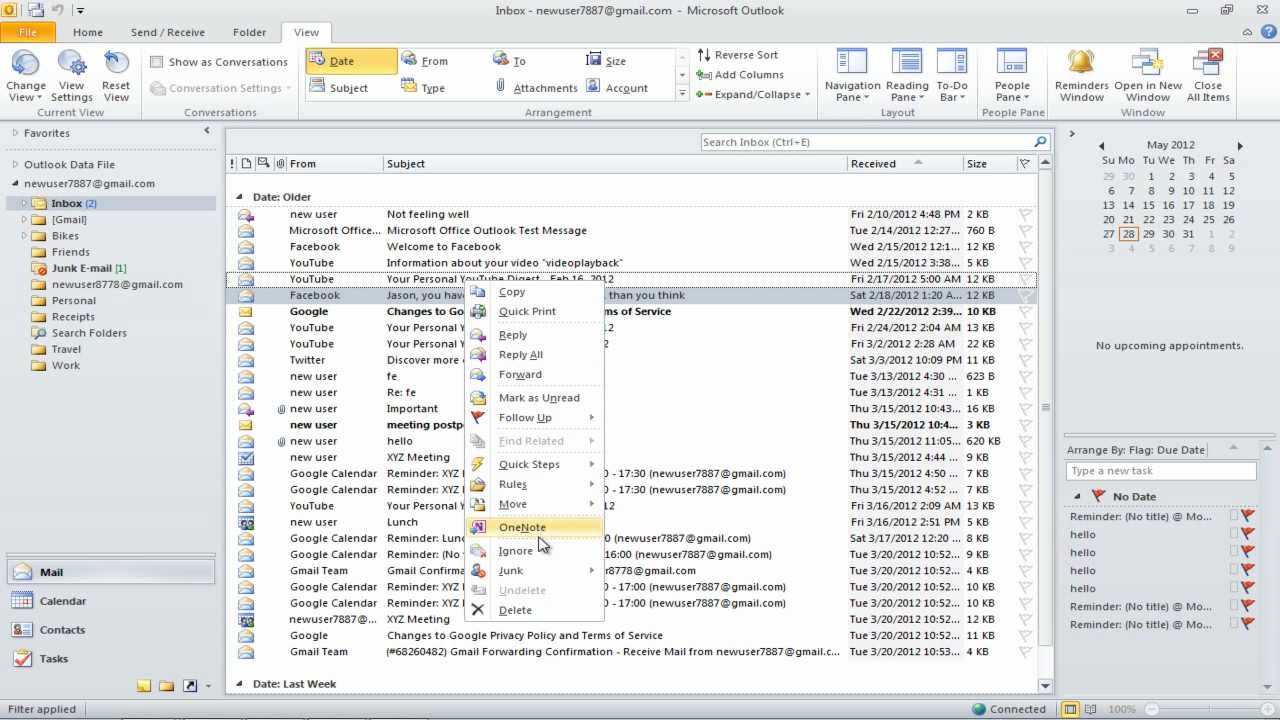
Task: Collapse the 'Date: Last Week' group
Action: click(x=239, y=684)
